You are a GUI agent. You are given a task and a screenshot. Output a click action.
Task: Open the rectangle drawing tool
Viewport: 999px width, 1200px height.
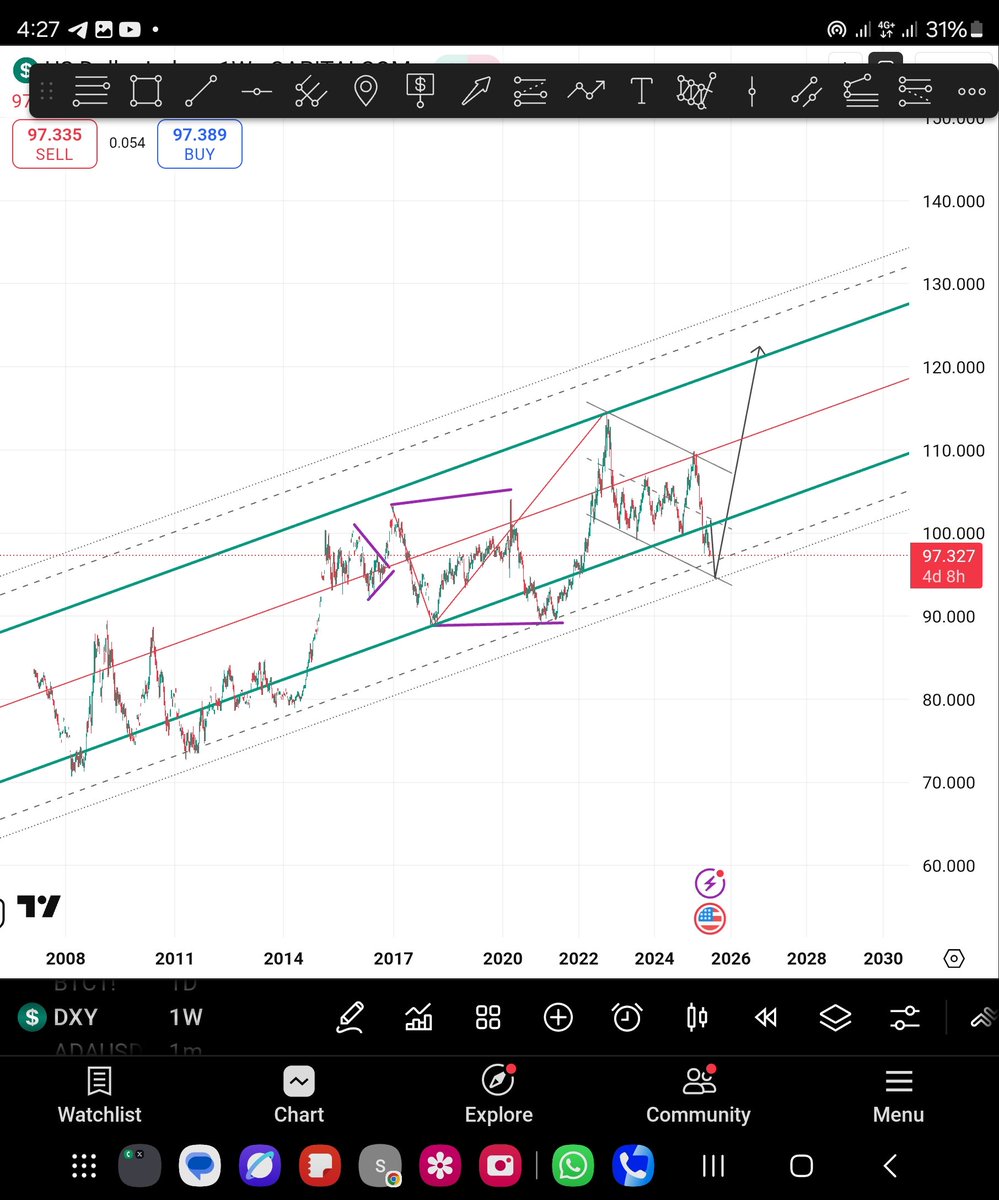tap(145, 90)
